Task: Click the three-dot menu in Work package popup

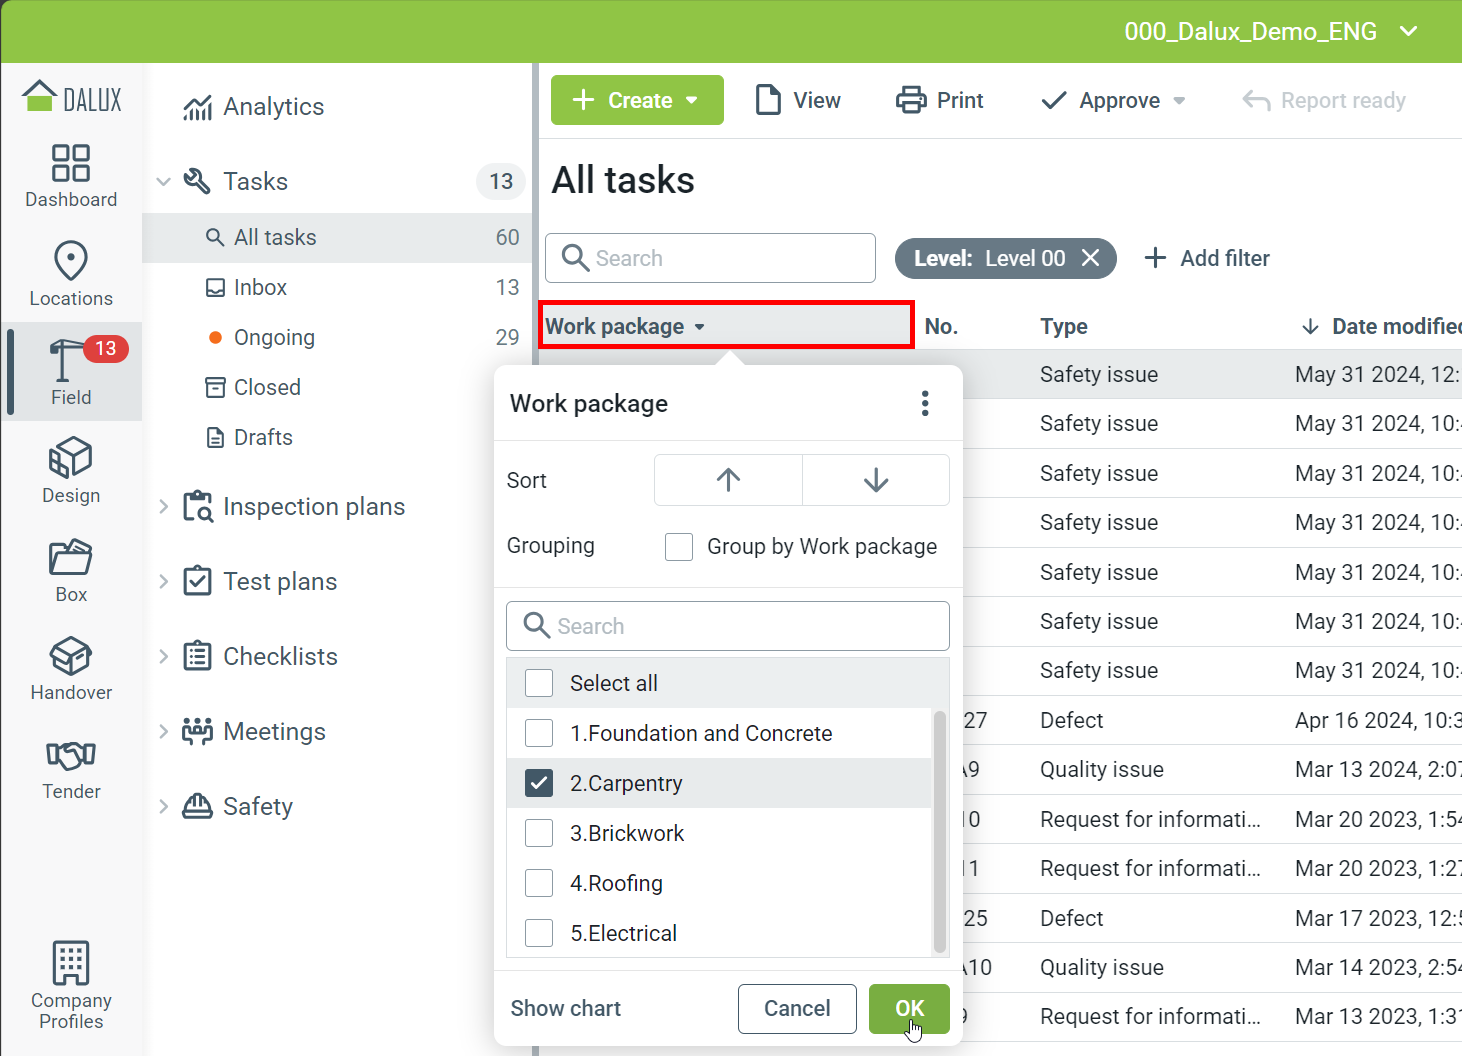Action: click(925, 404)
